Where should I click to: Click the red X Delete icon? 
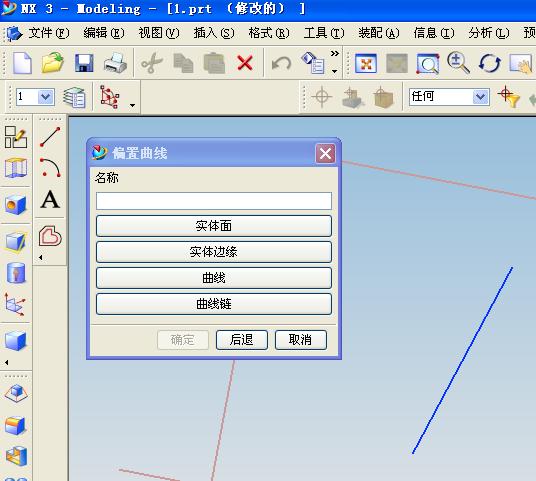(x=245, y=63)
